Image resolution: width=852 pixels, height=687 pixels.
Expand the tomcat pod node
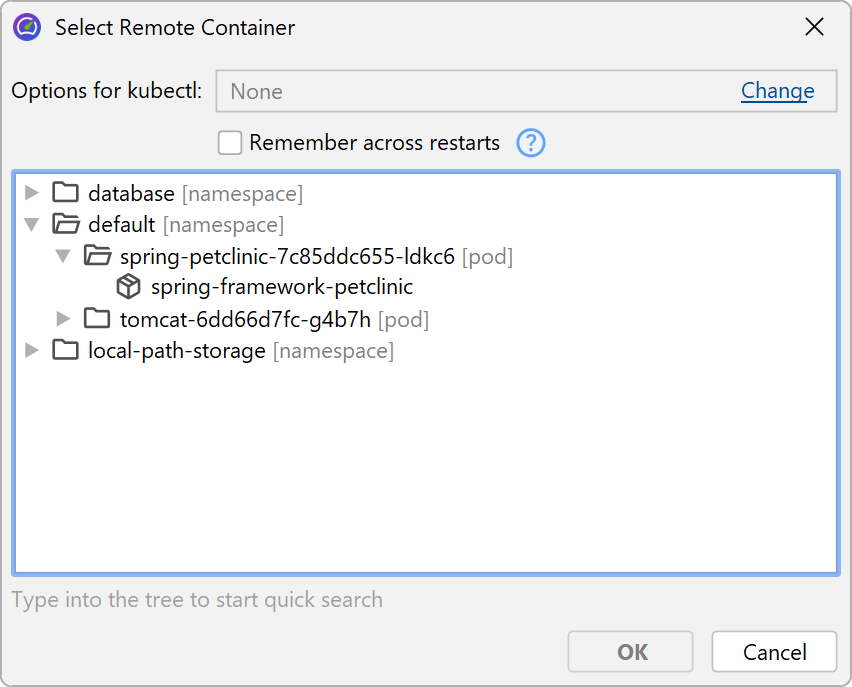click(63, 319)
